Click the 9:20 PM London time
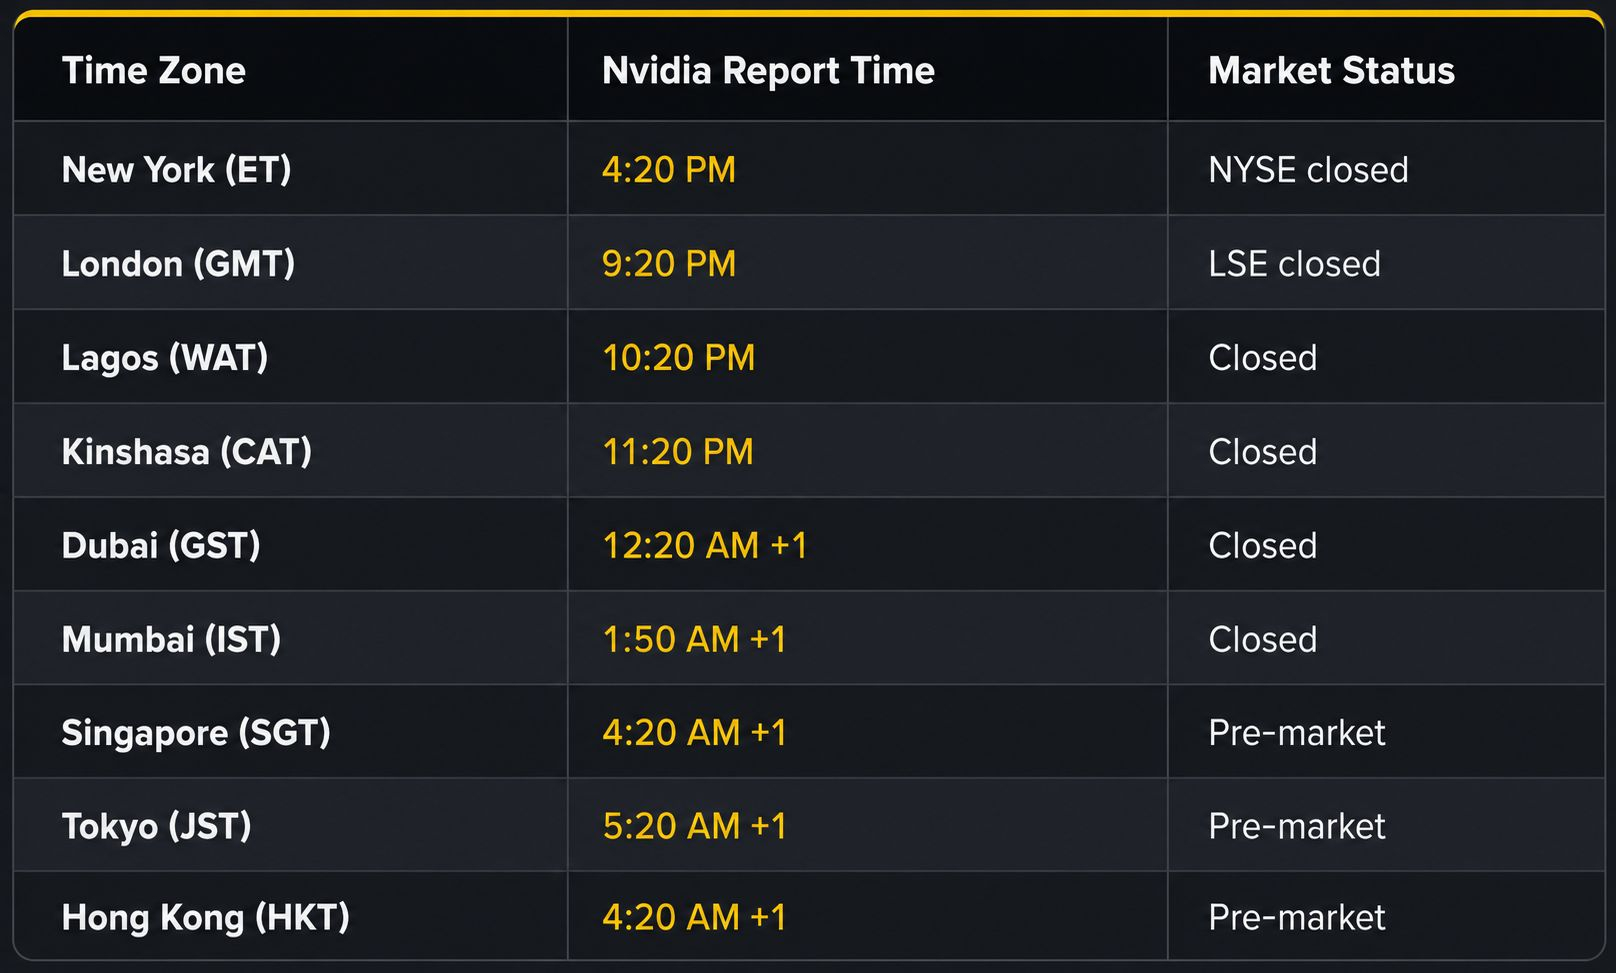This screenshot has width=1616, height=973. tap(668, 264)
